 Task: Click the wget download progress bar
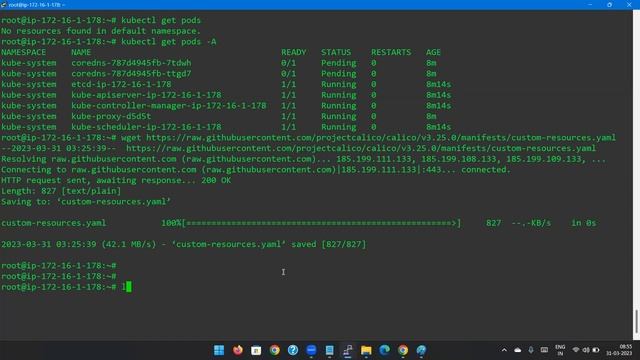(x=322, y=223)
